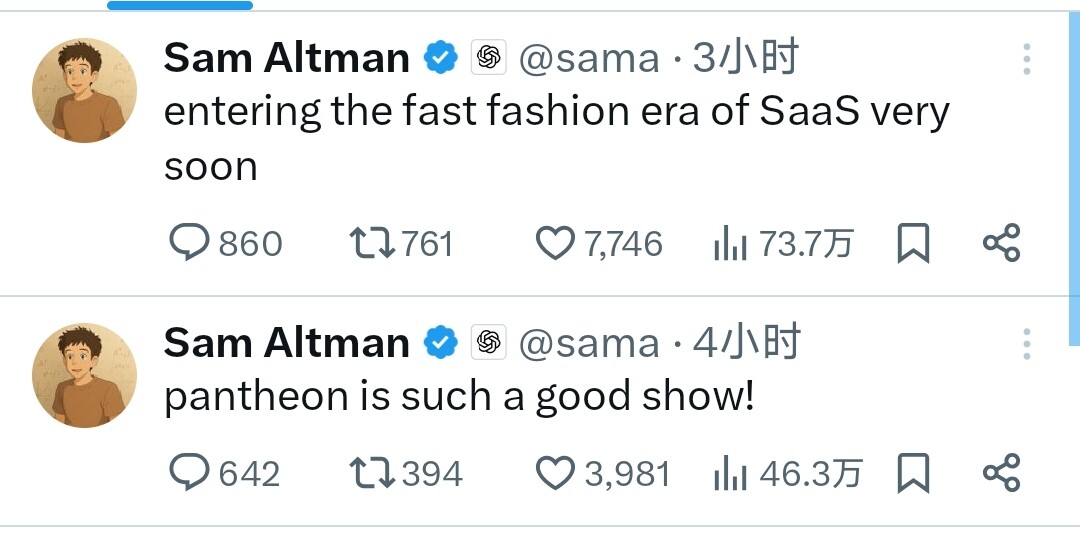Image resolution: width=1080 pixels, height=534 pixels.
Task: Open more options on the 4小时 tweet
Action: pos(1026,343)
